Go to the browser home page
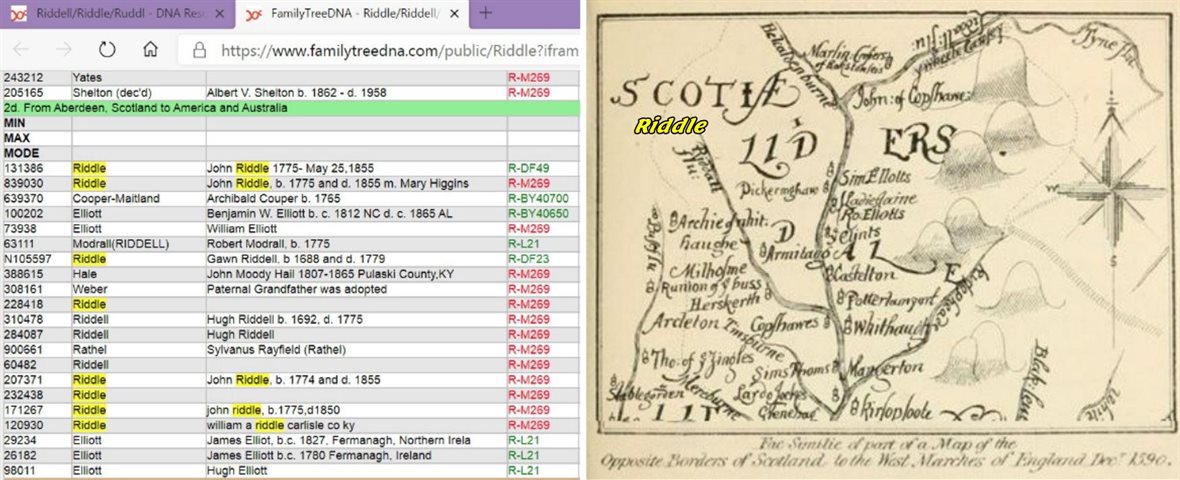The width and height of the screenshot is (1180, 480). point(150,49)
